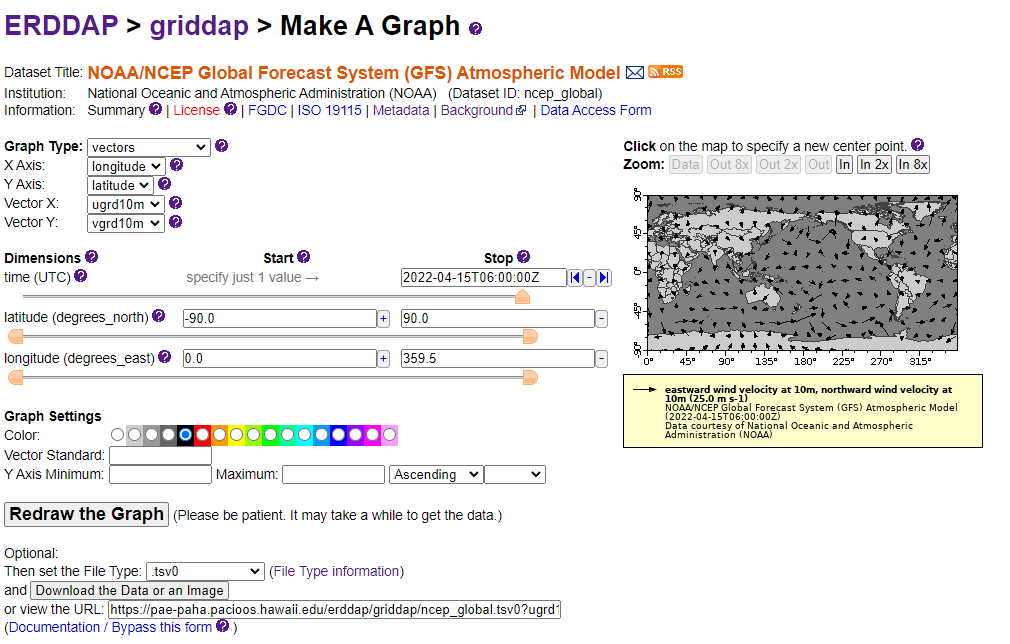Click the world vector map thumbnail
This screenshot has width=1010, height=644.
click(x=802, y=273)
